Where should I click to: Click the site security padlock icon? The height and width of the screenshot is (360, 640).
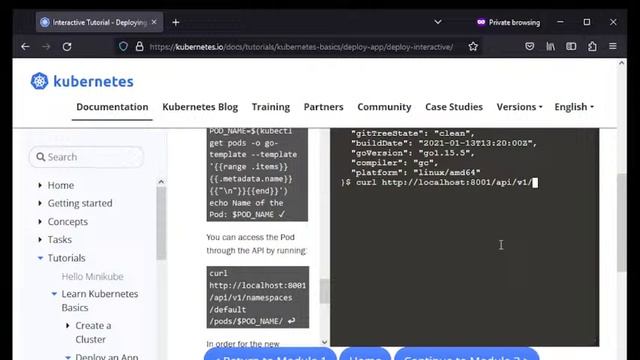coord(140,47)
